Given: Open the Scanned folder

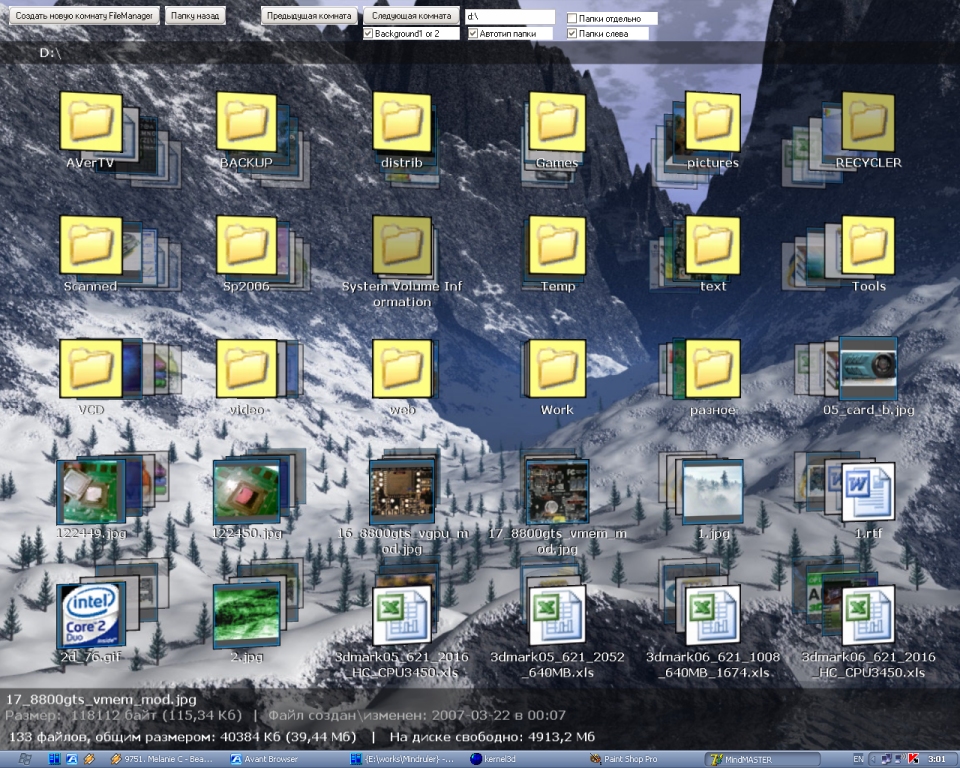Looking at the screenshot, I should pyautogui.click(x=91, y=245).
